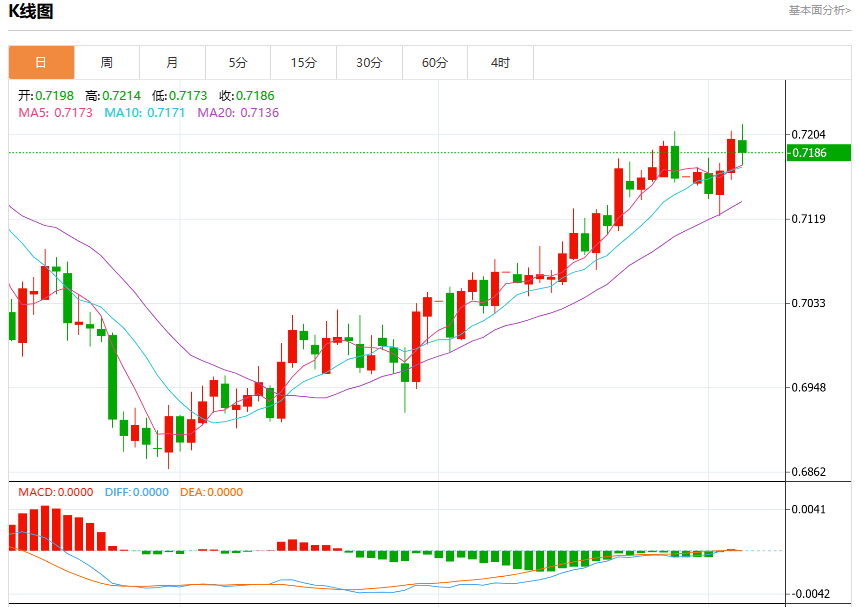Open the 基本面分析 link
Image resolution: width=860 pixels, height=607 pixels.
(819, 10)
